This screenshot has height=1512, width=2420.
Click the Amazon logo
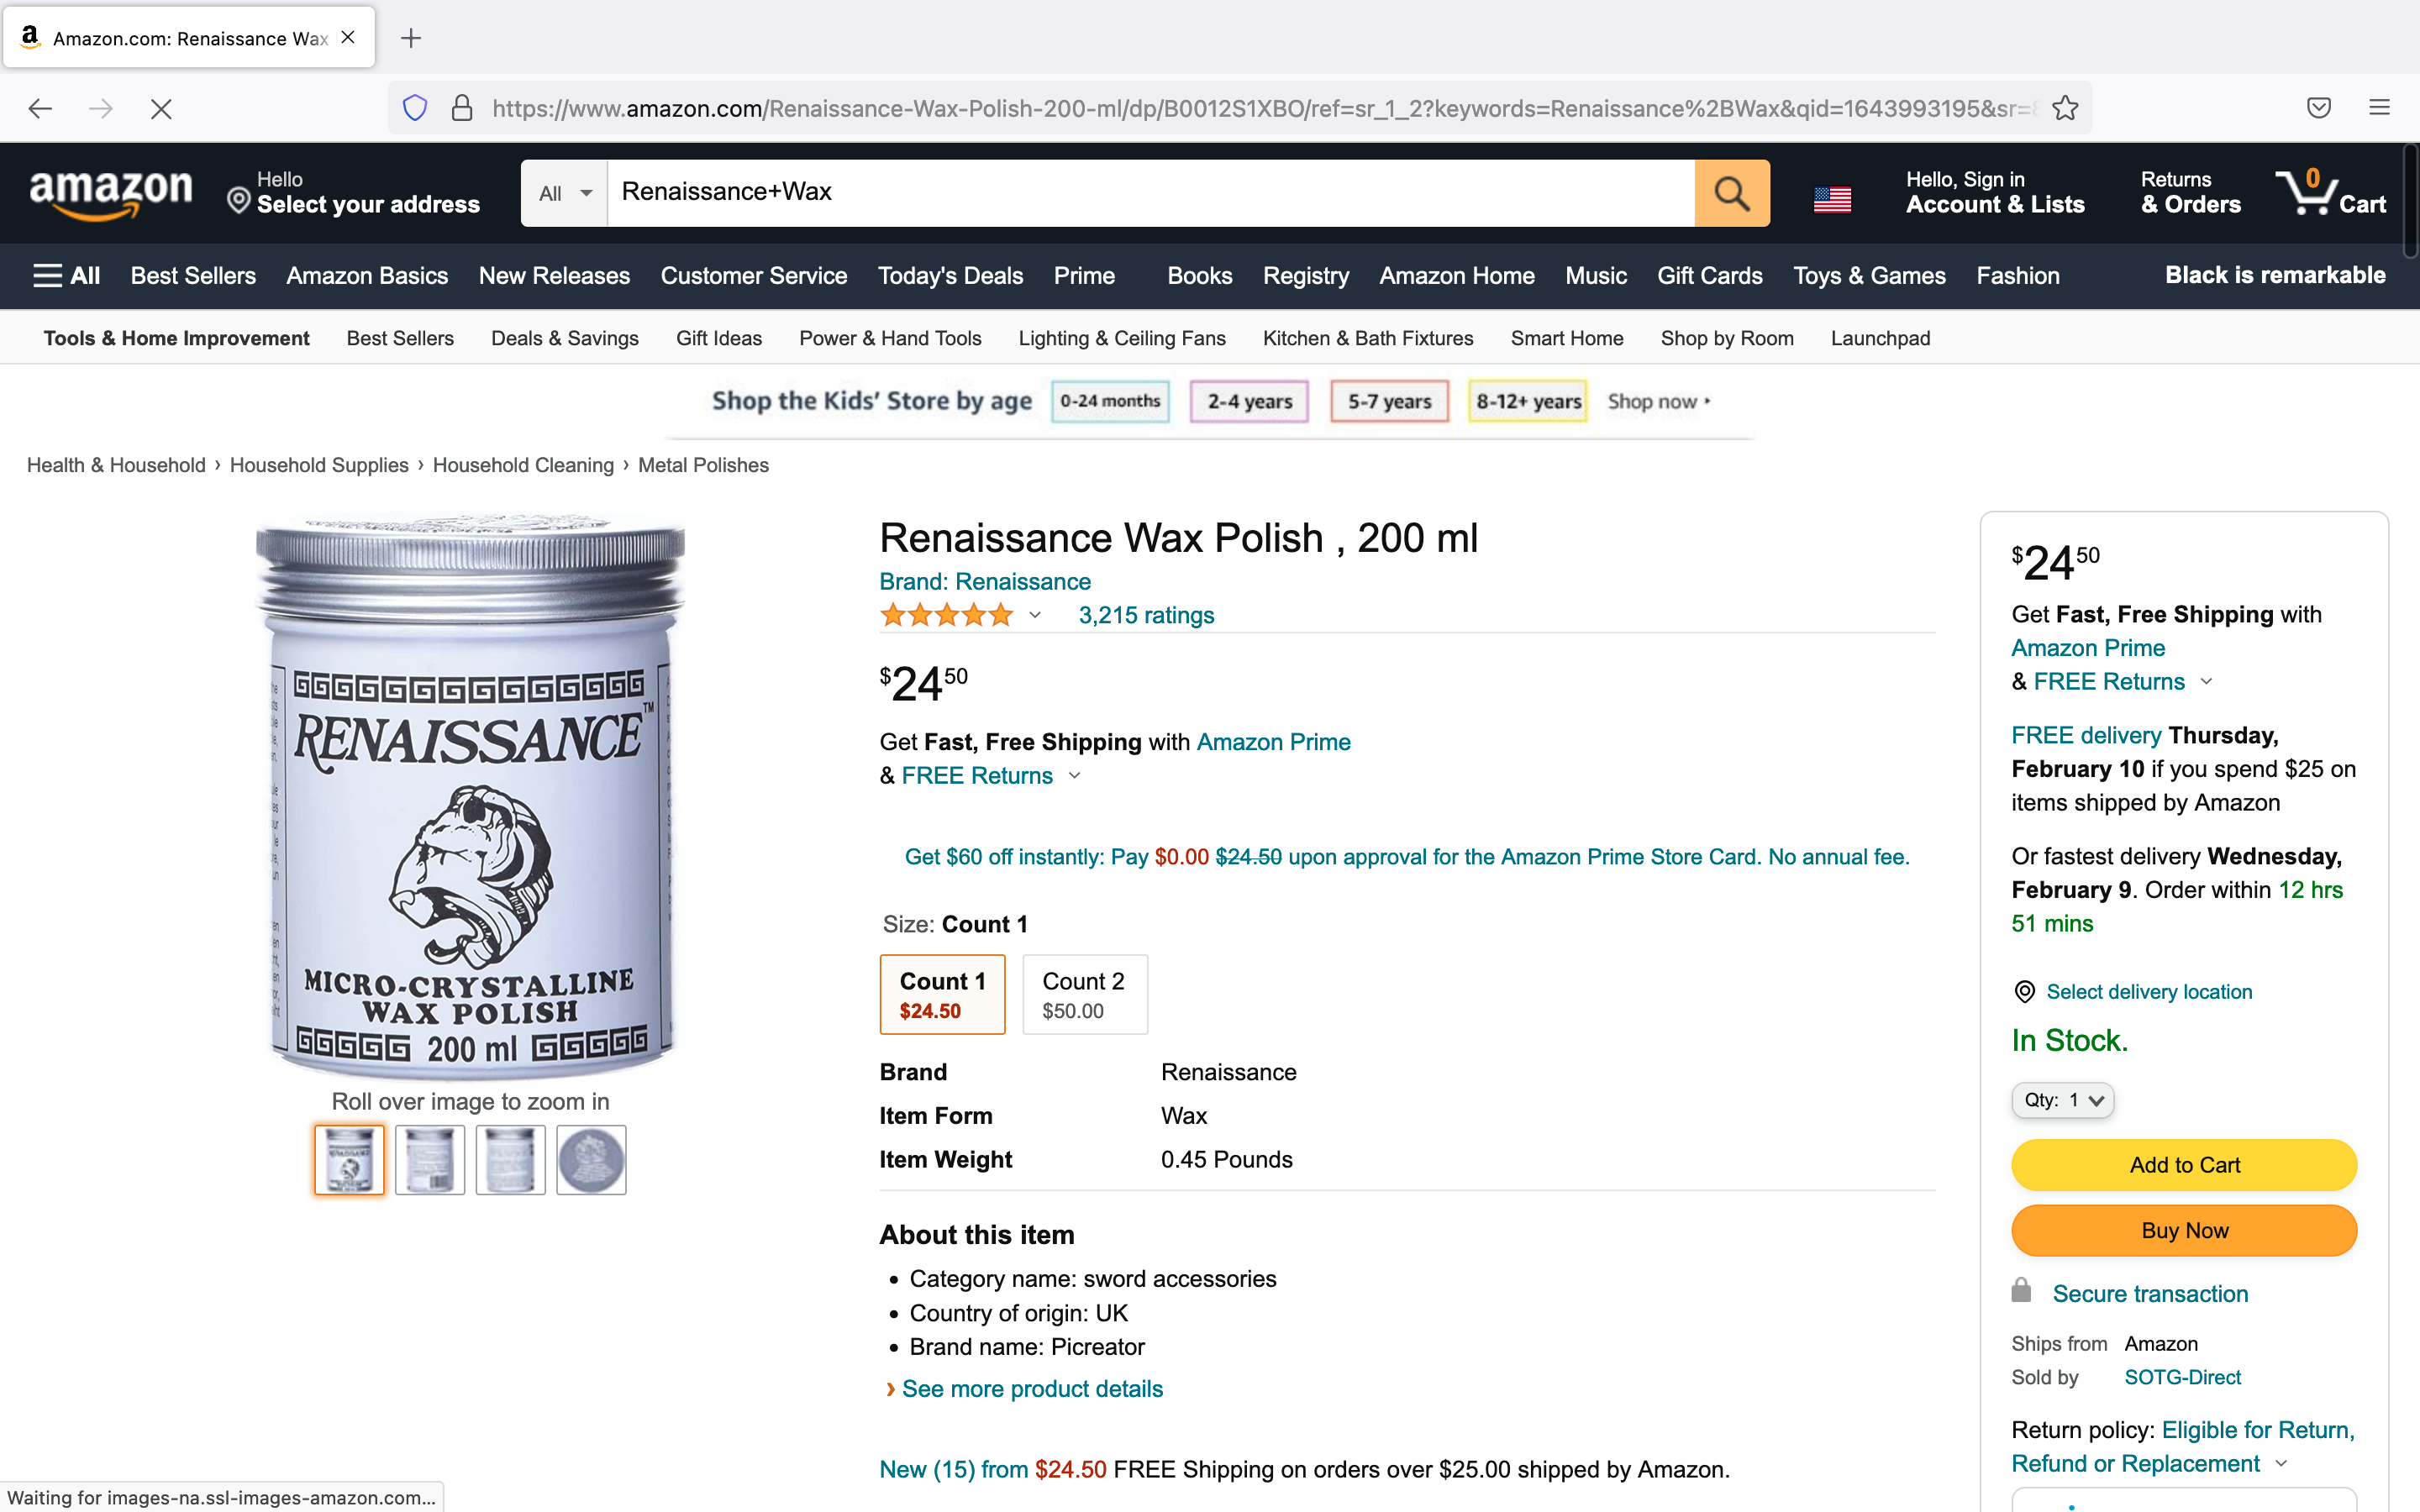point(111,193)
